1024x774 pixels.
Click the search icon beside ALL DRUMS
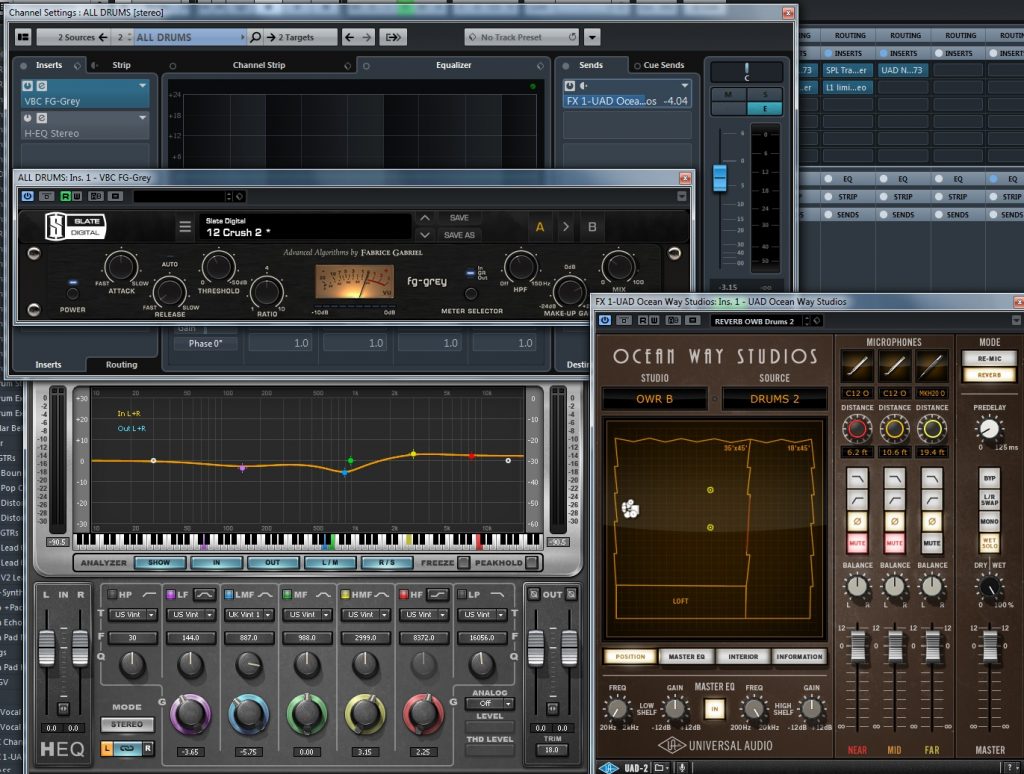coord(256,37)
